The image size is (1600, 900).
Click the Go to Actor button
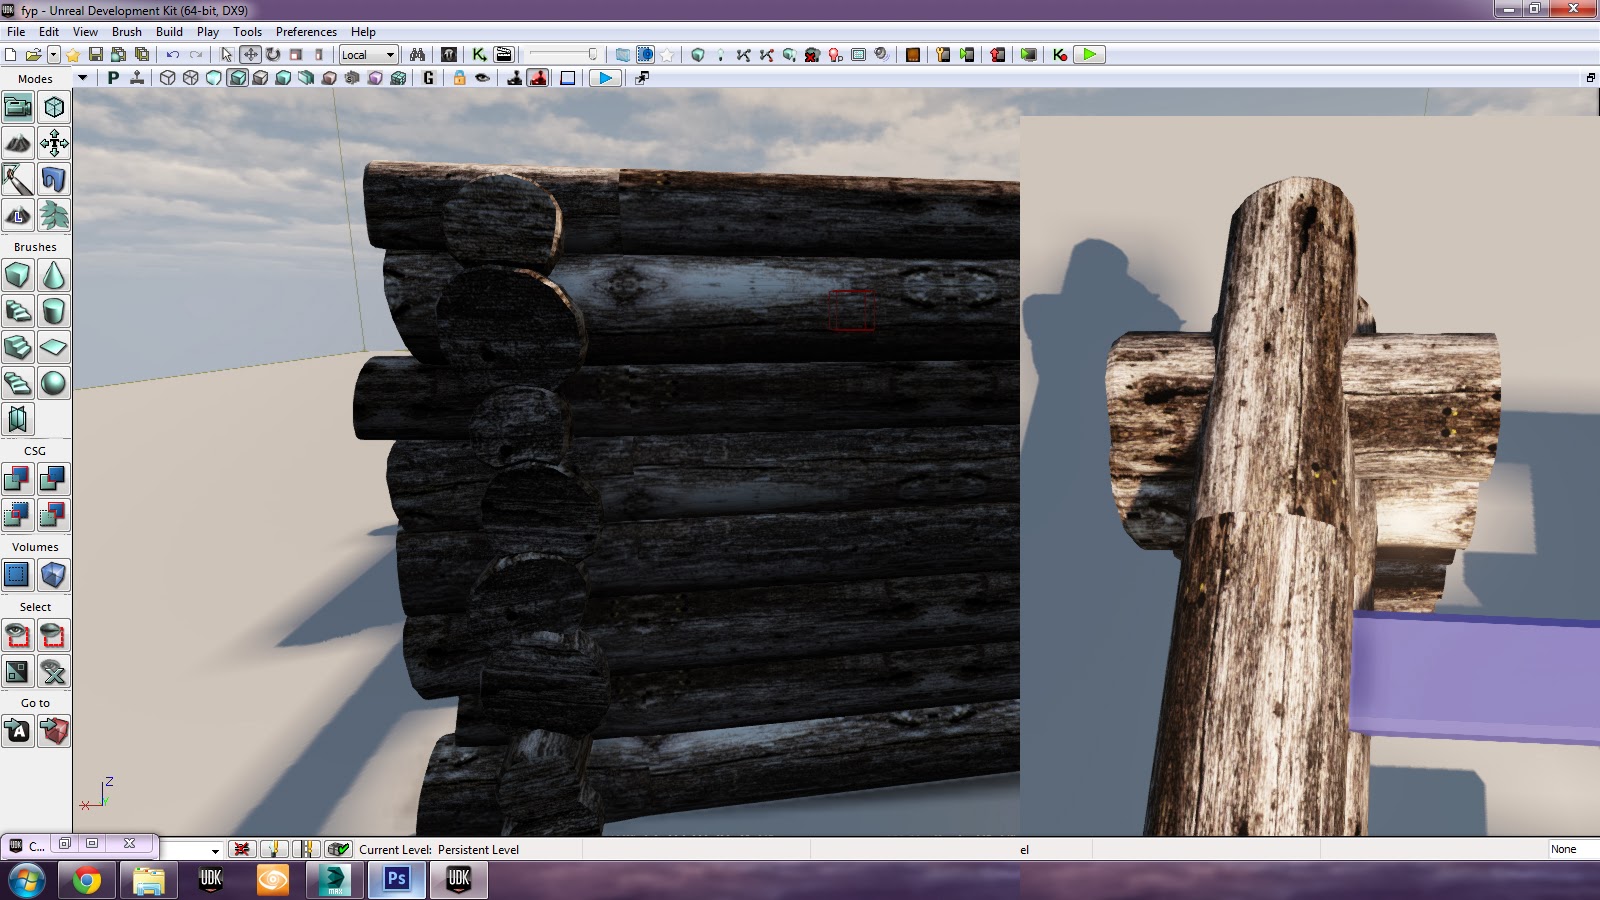tap(17, 731)
